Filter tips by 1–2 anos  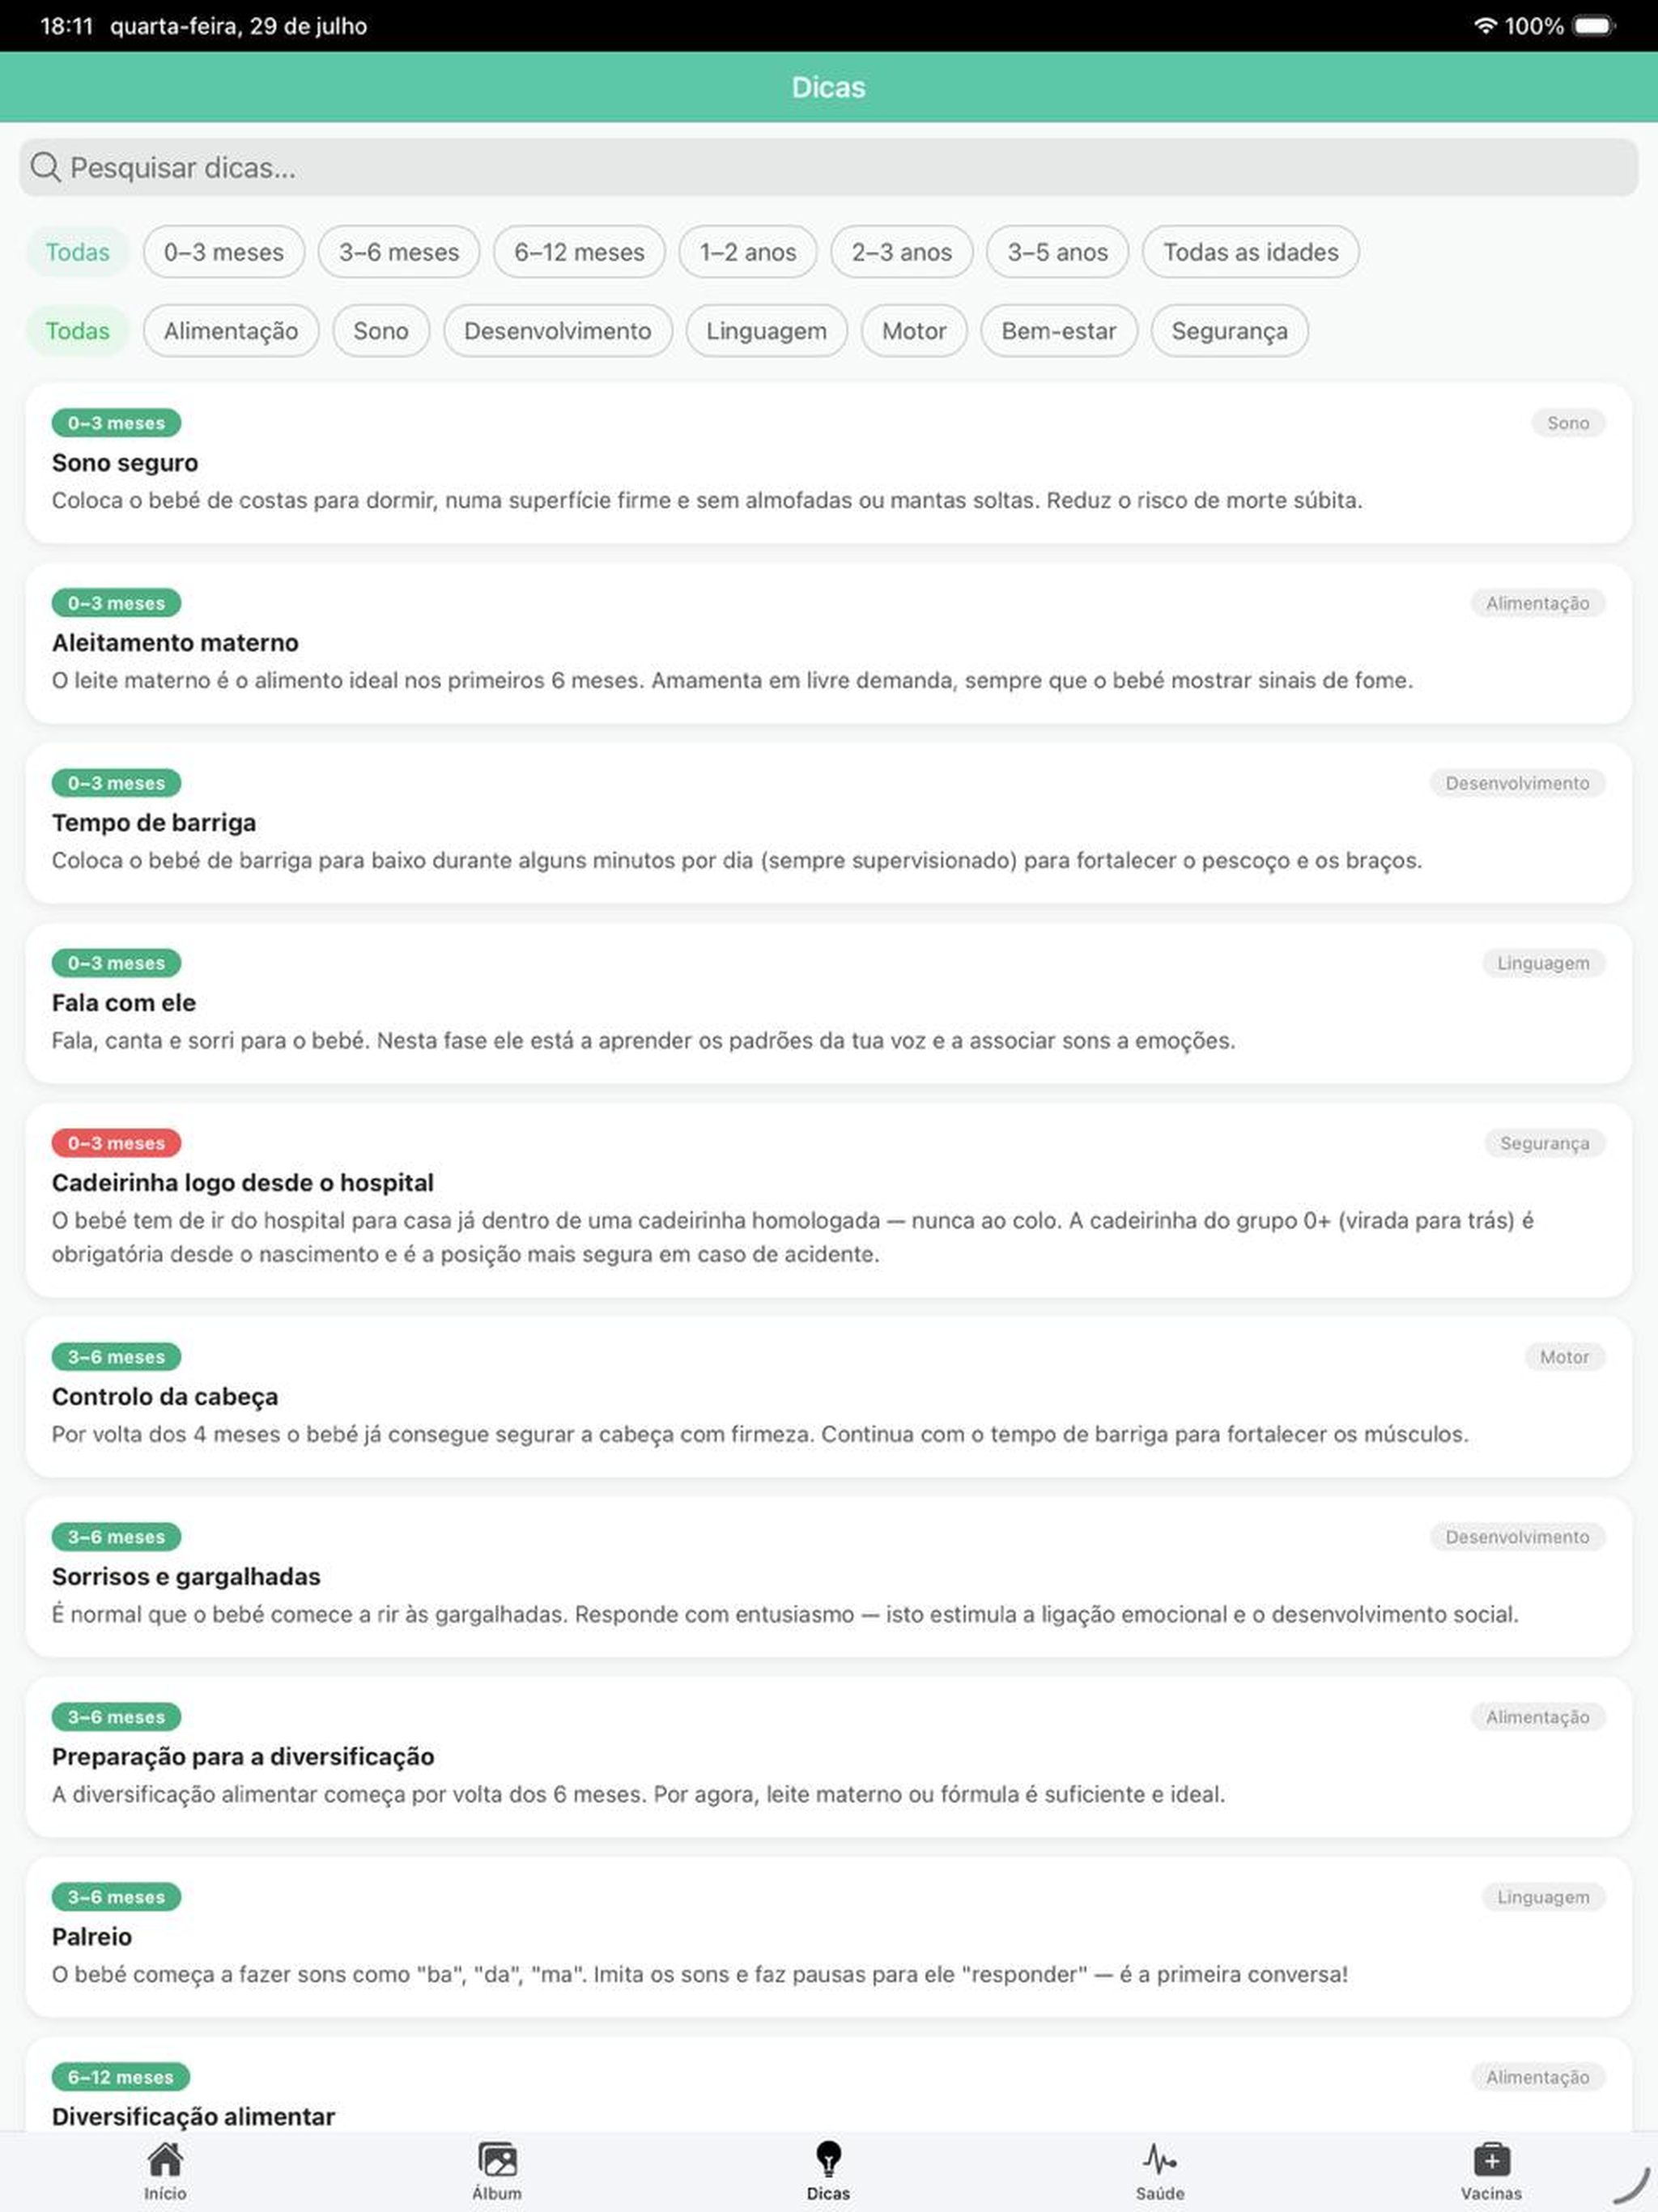tap(748, 252)
